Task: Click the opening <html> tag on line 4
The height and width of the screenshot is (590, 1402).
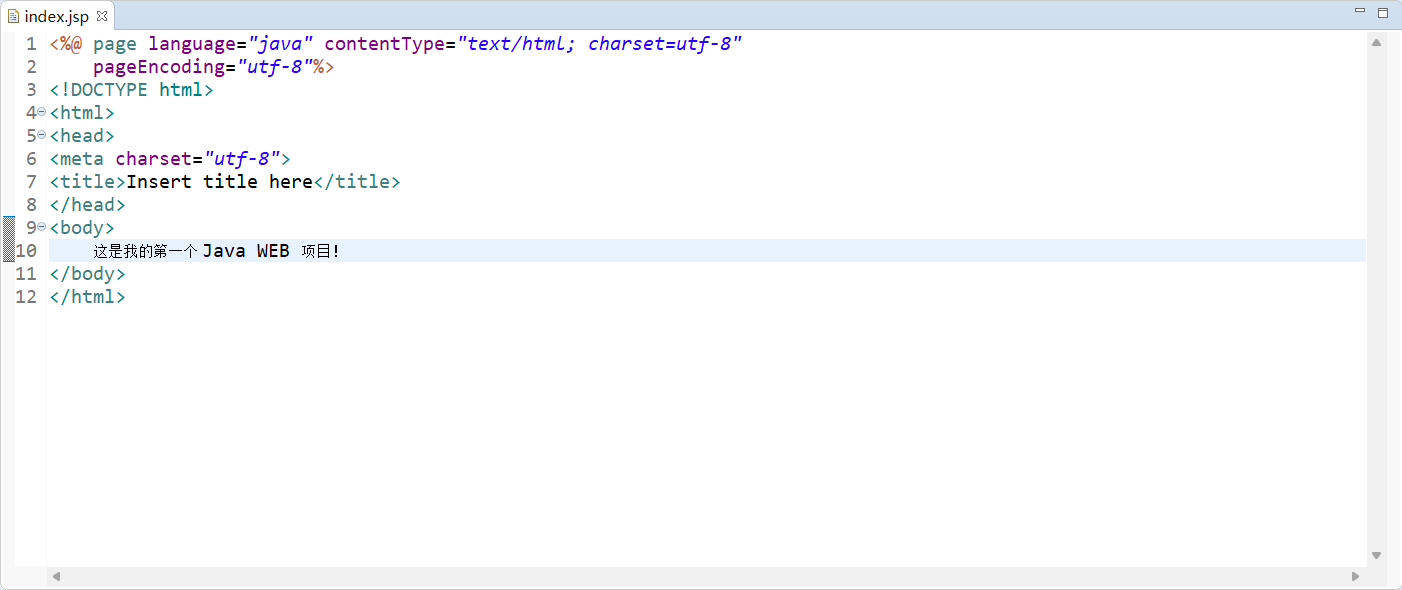Action: (82, 113)
